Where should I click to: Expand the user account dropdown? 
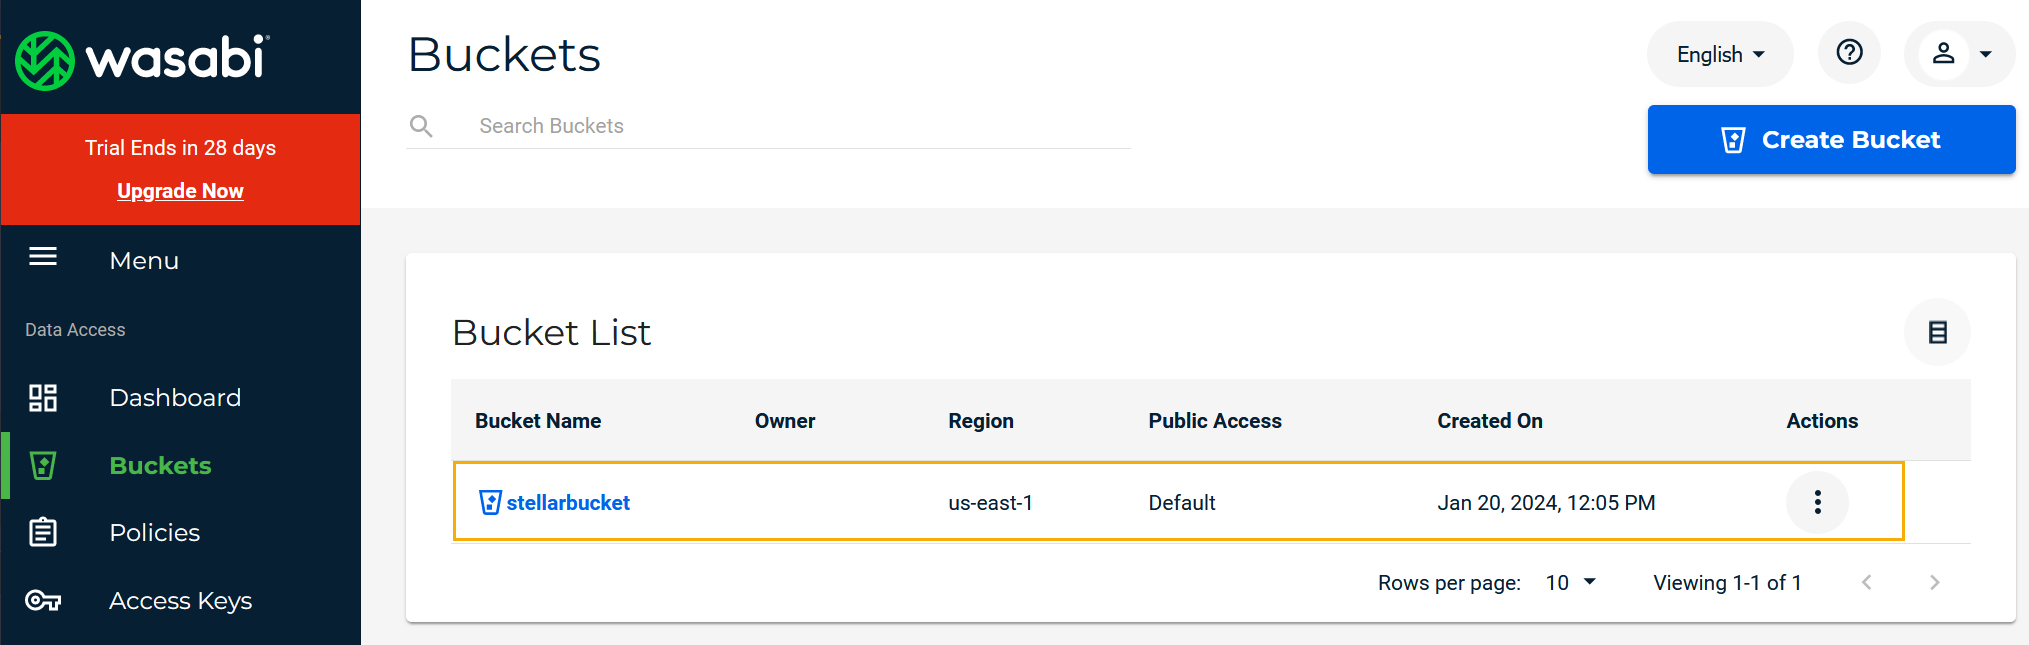[1959, 54]
